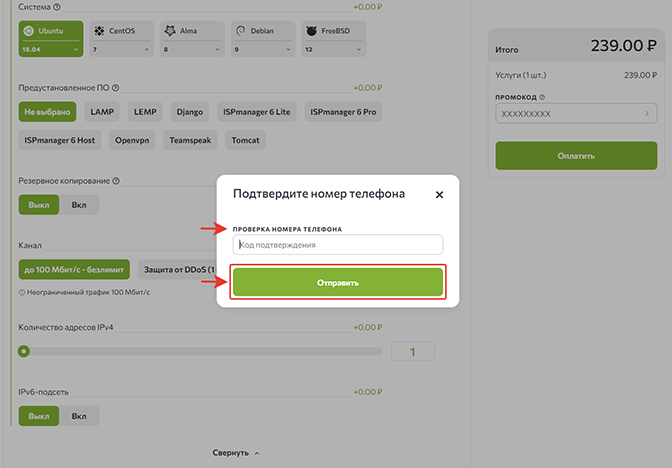672x468 pixels.
Task: Click the FreeBSD logo icon
Action: click(313, 32)
